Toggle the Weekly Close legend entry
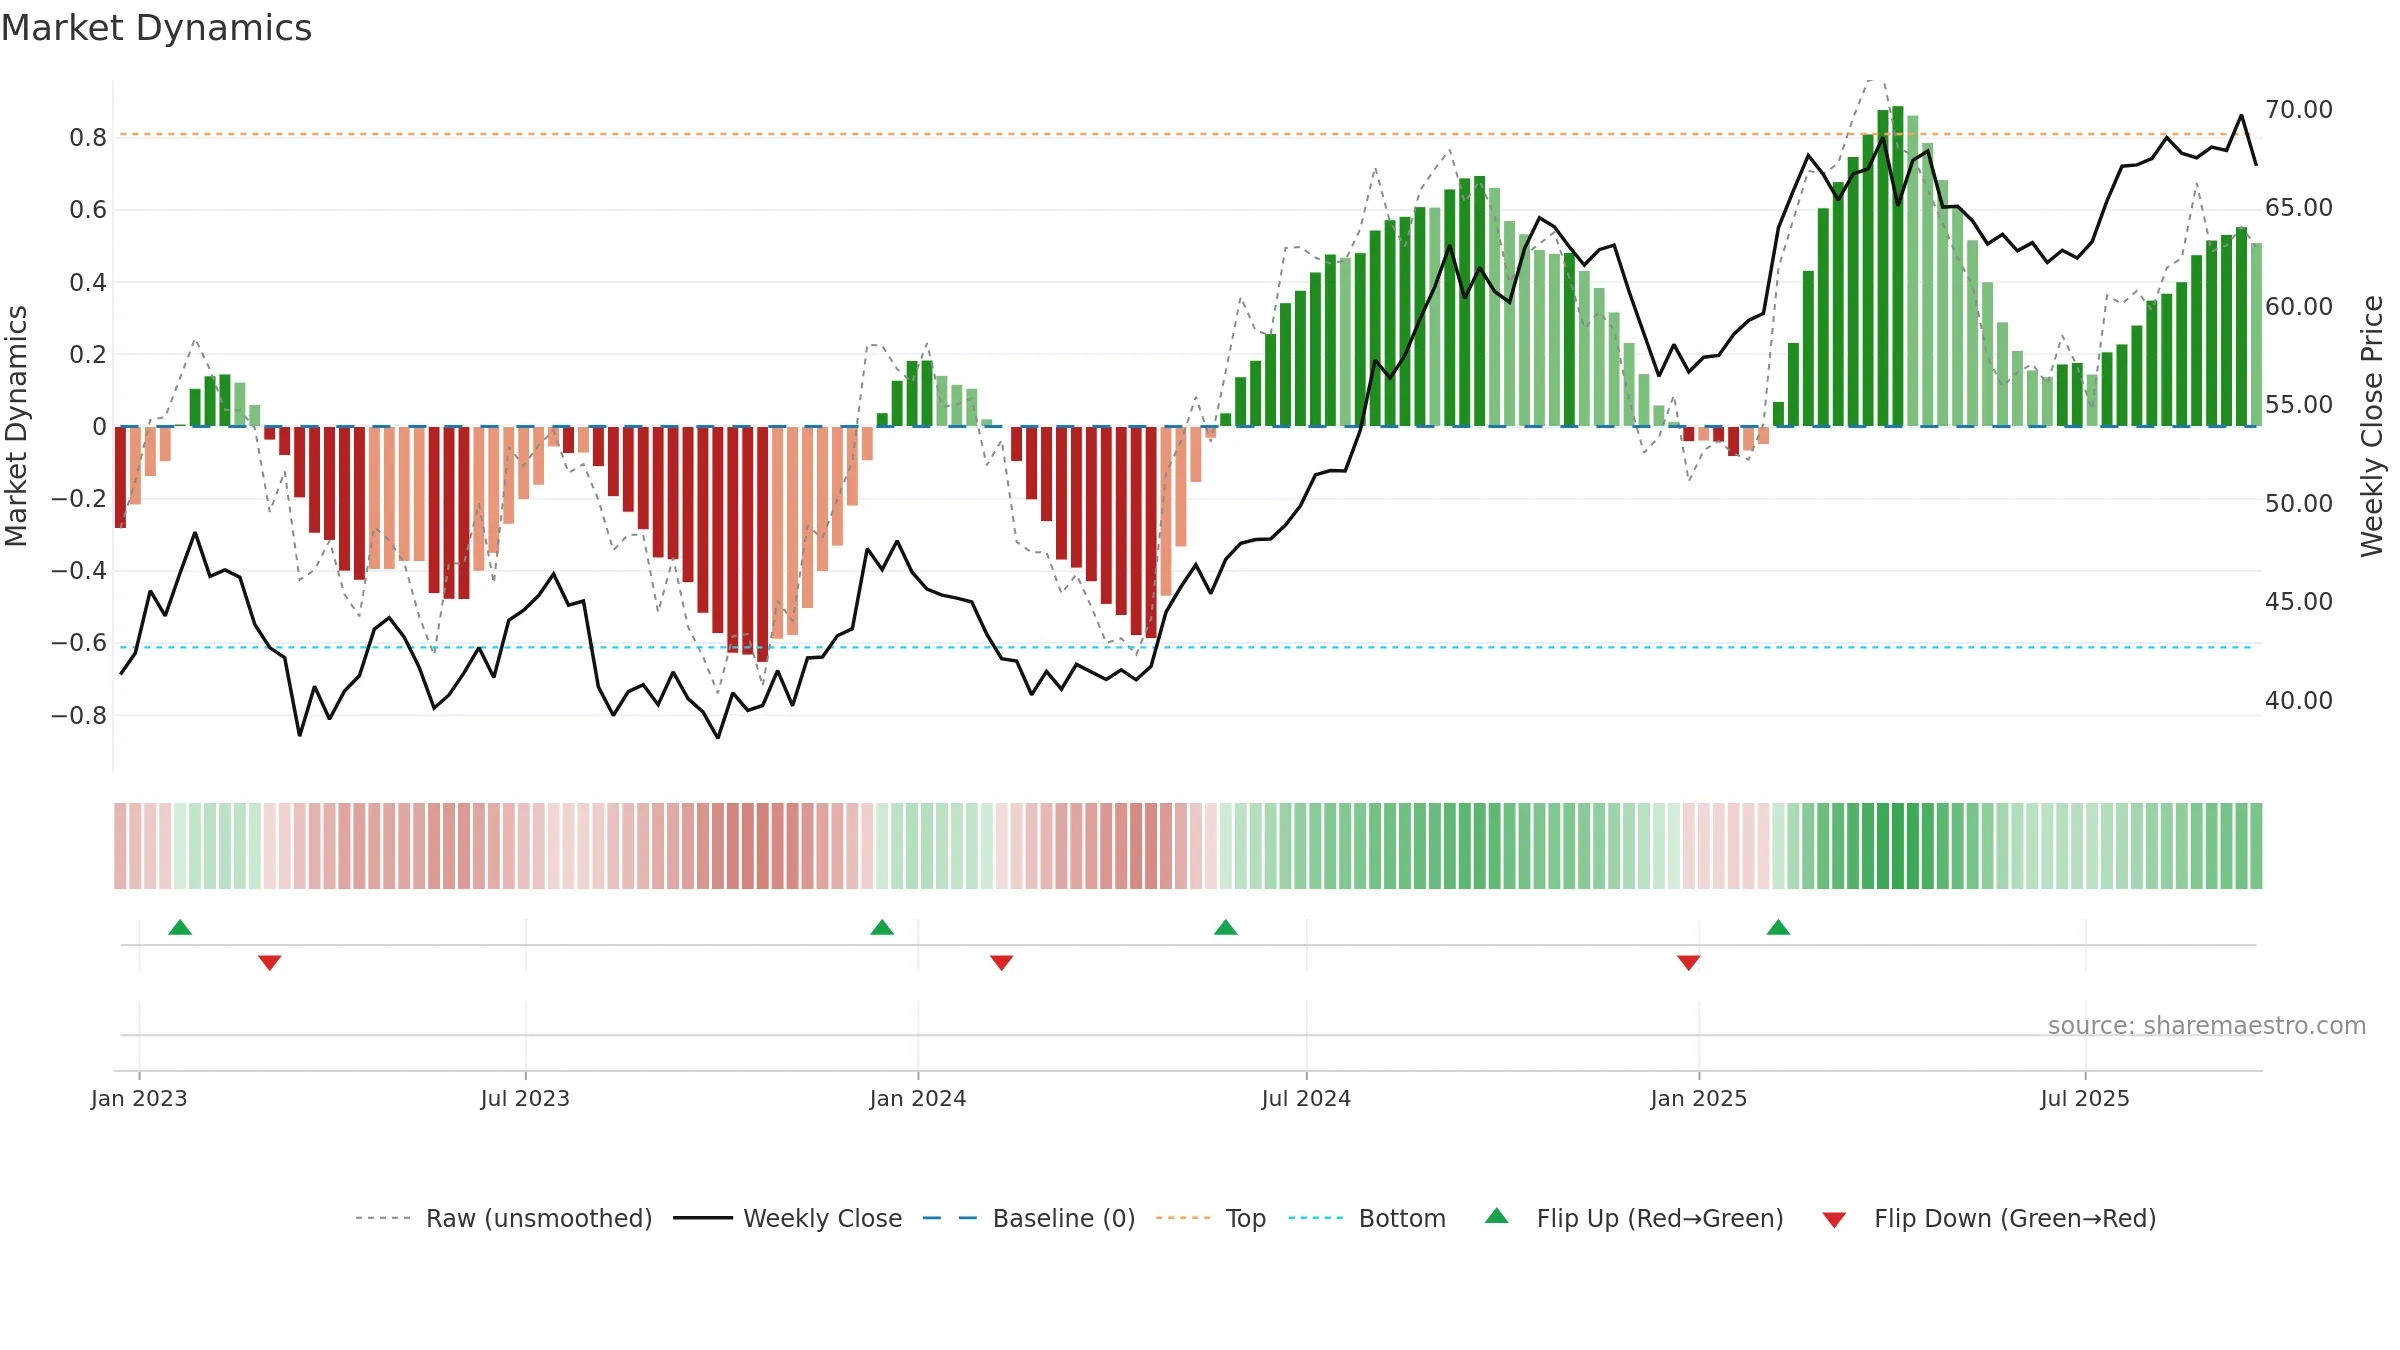Viewport: 2400px width, 1350px height. 788,1218
